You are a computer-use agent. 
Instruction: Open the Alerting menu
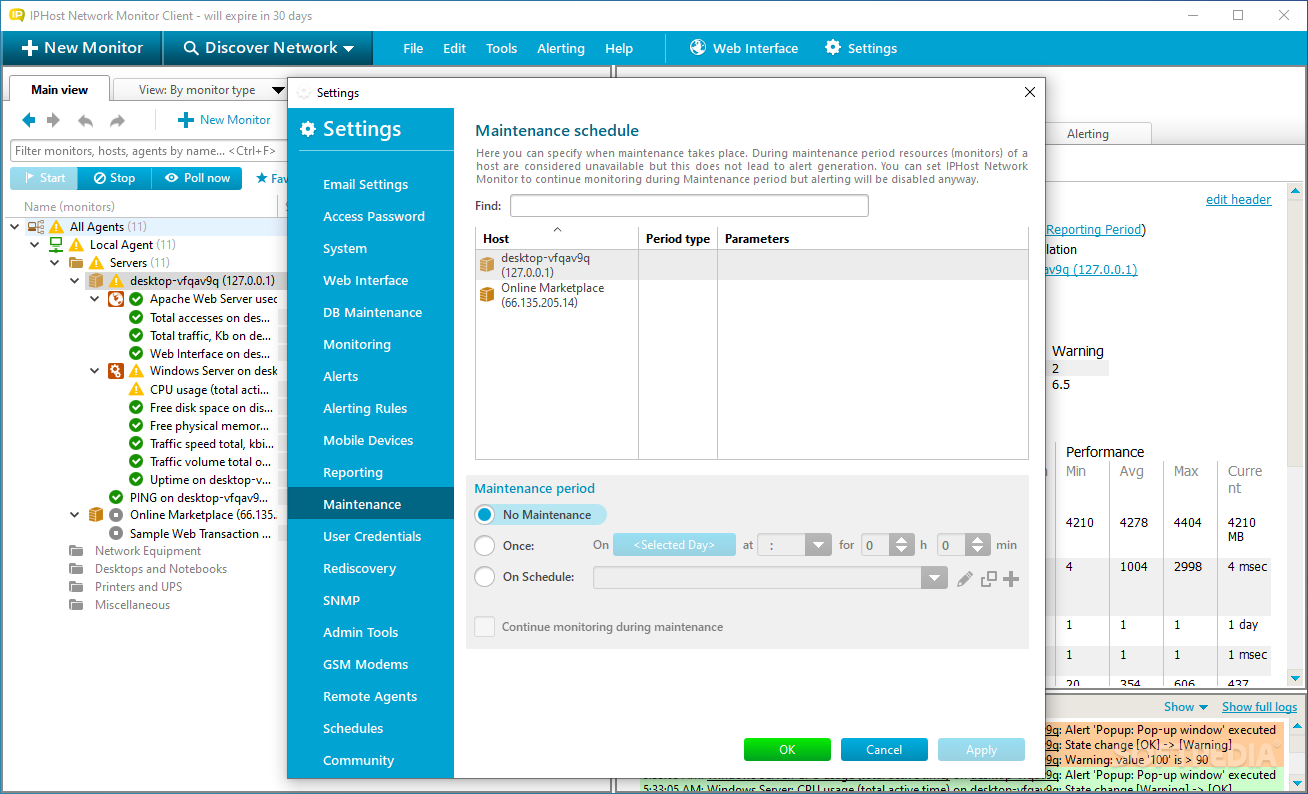pos(561,48)
